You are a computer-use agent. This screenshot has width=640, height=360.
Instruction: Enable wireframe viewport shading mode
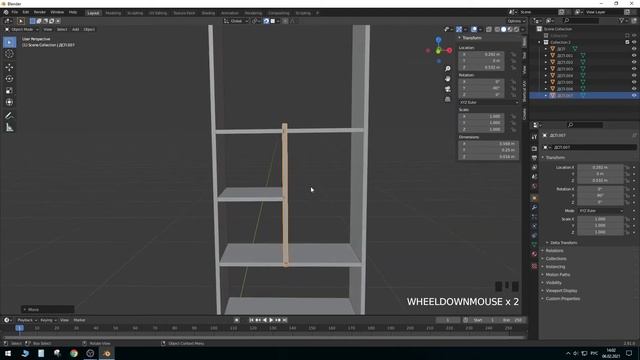tap(497, 29)
